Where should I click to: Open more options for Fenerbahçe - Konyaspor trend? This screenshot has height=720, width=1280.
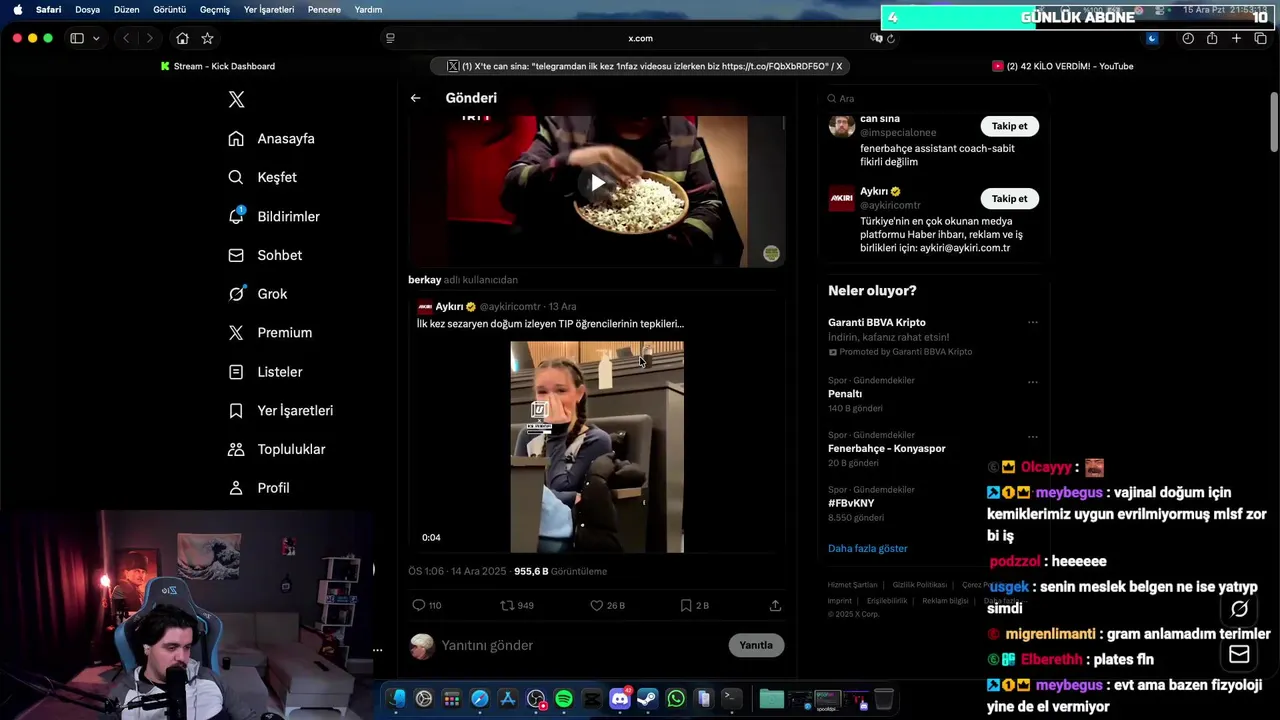[x=1033, y=436]
